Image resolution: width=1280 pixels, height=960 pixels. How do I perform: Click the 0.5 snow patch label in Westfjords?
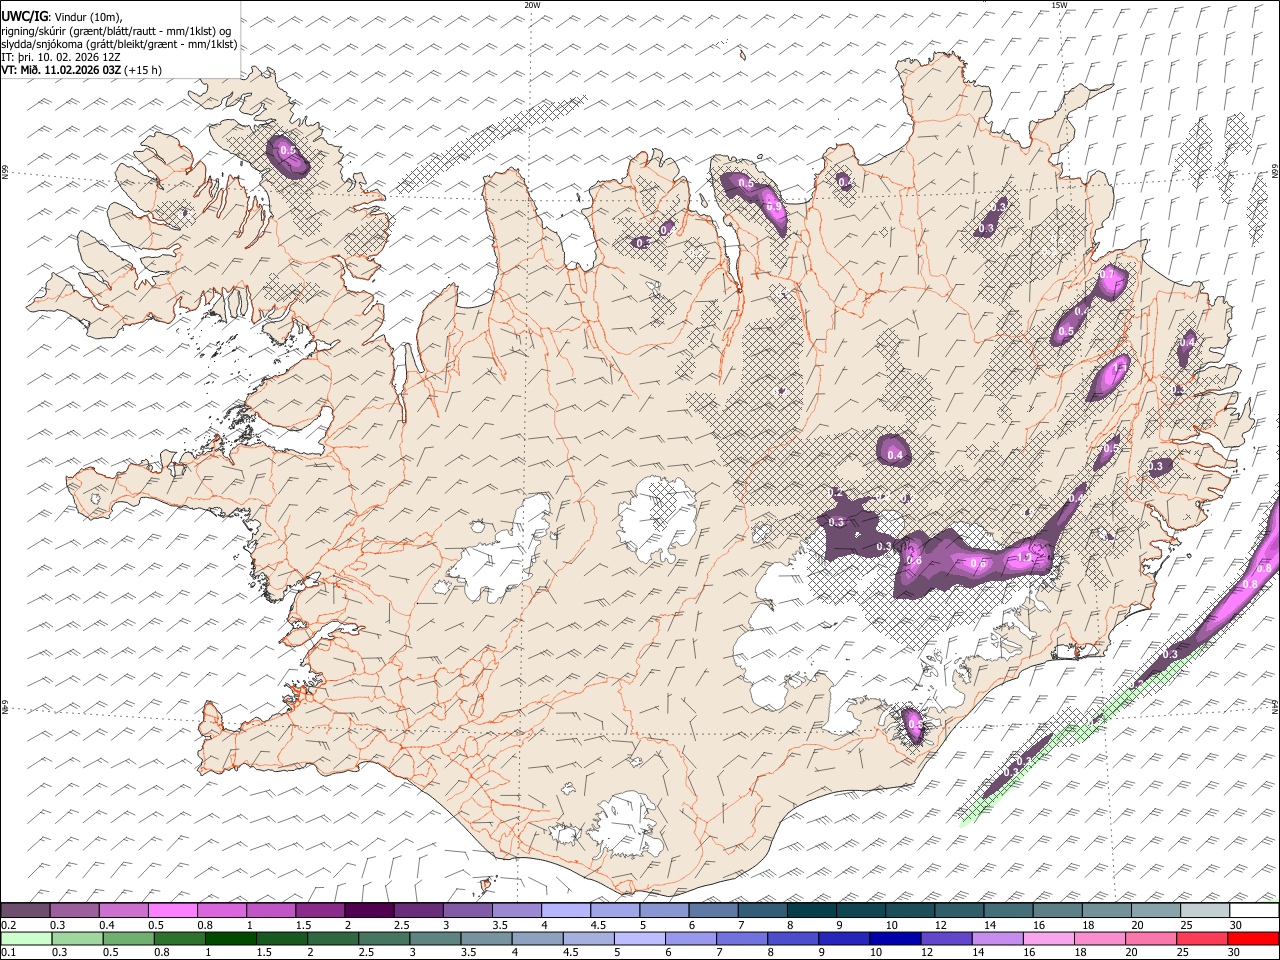pyautogui.click(x=289, y=151)
